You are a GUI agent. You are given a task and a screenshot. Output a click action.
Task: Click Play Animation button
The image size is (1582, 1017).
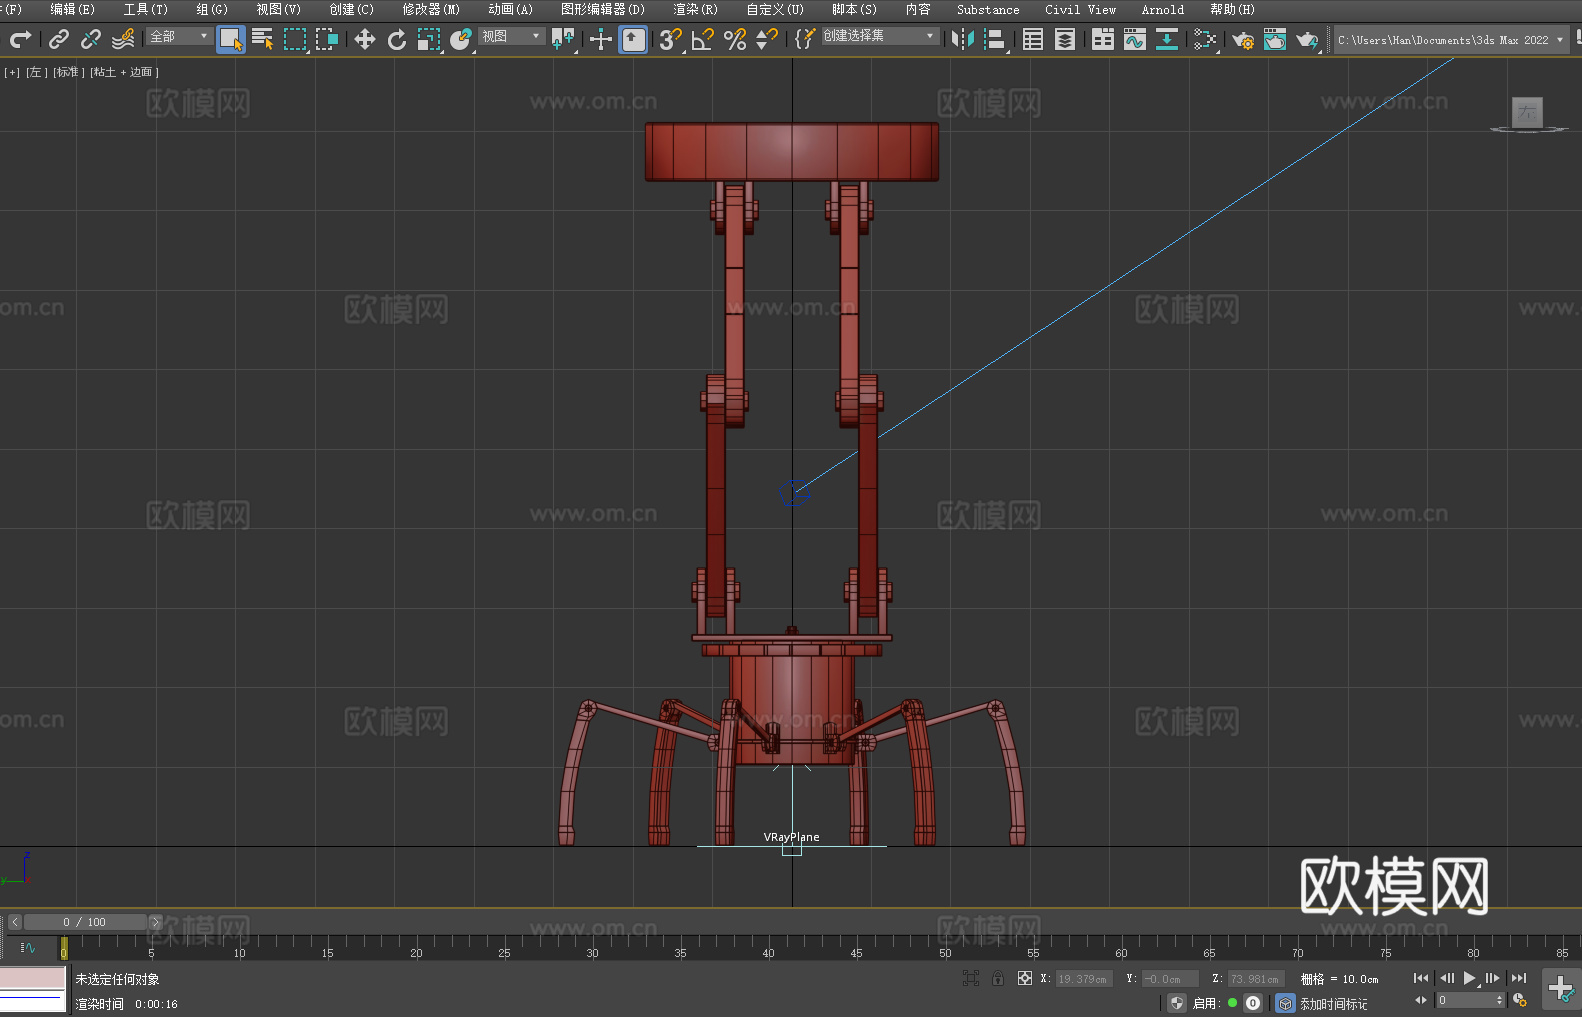1470,978
